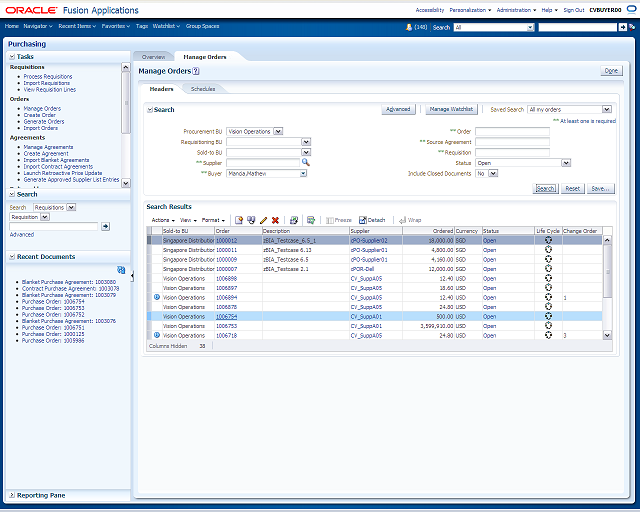Click the export to spreadsheet icon

tap(311, 220)
